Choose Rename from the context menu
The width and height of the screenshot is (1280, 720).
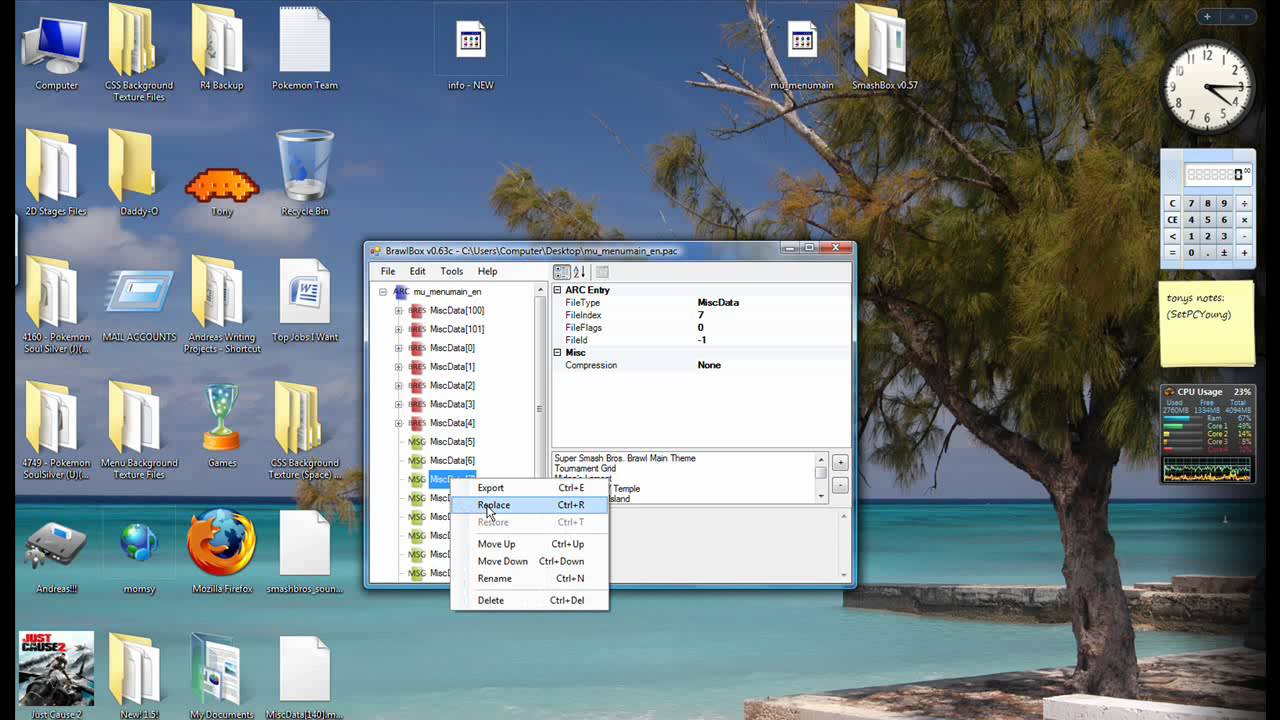[x=530, y=578]
